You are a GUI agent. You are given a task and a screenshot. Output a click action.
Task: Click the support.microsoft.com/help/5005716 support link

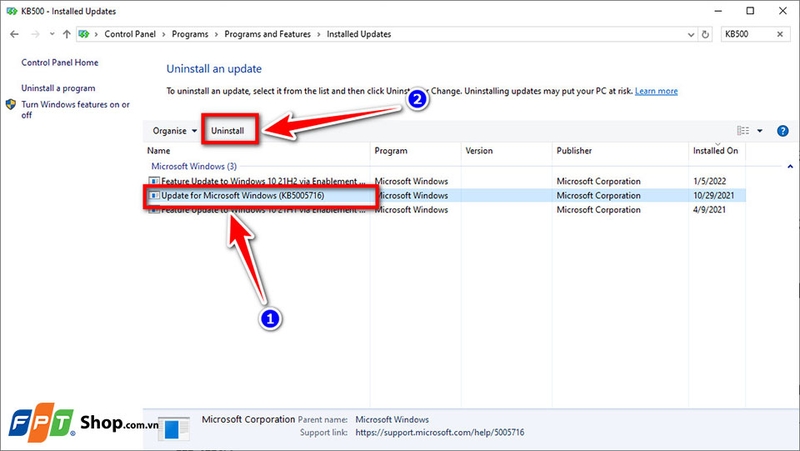pos(440,433)
